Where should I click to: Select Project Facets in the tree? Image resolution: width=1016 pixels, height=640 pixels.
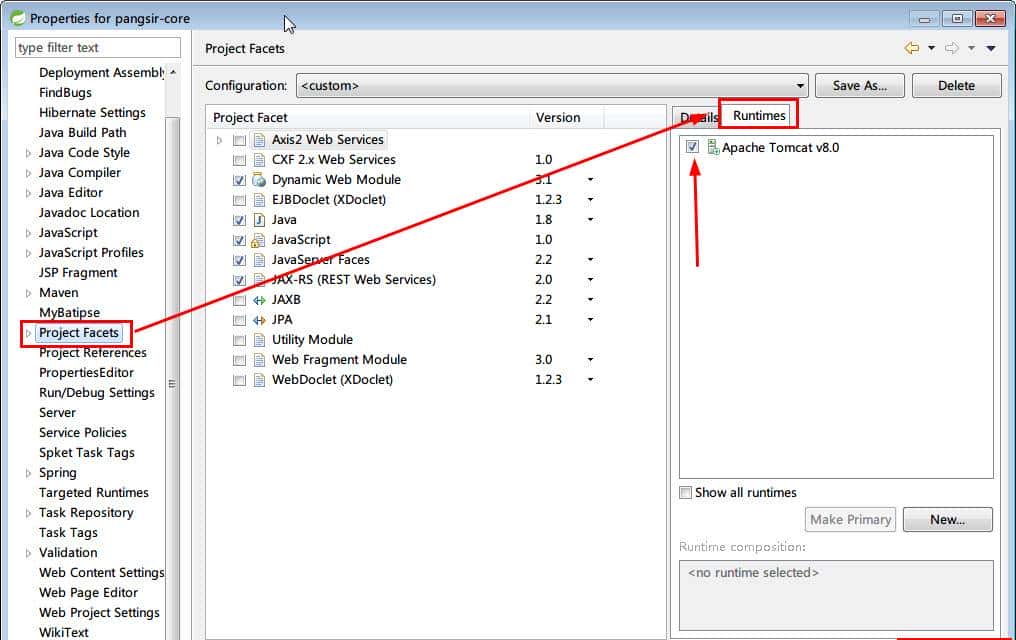(x=78, y=333)
